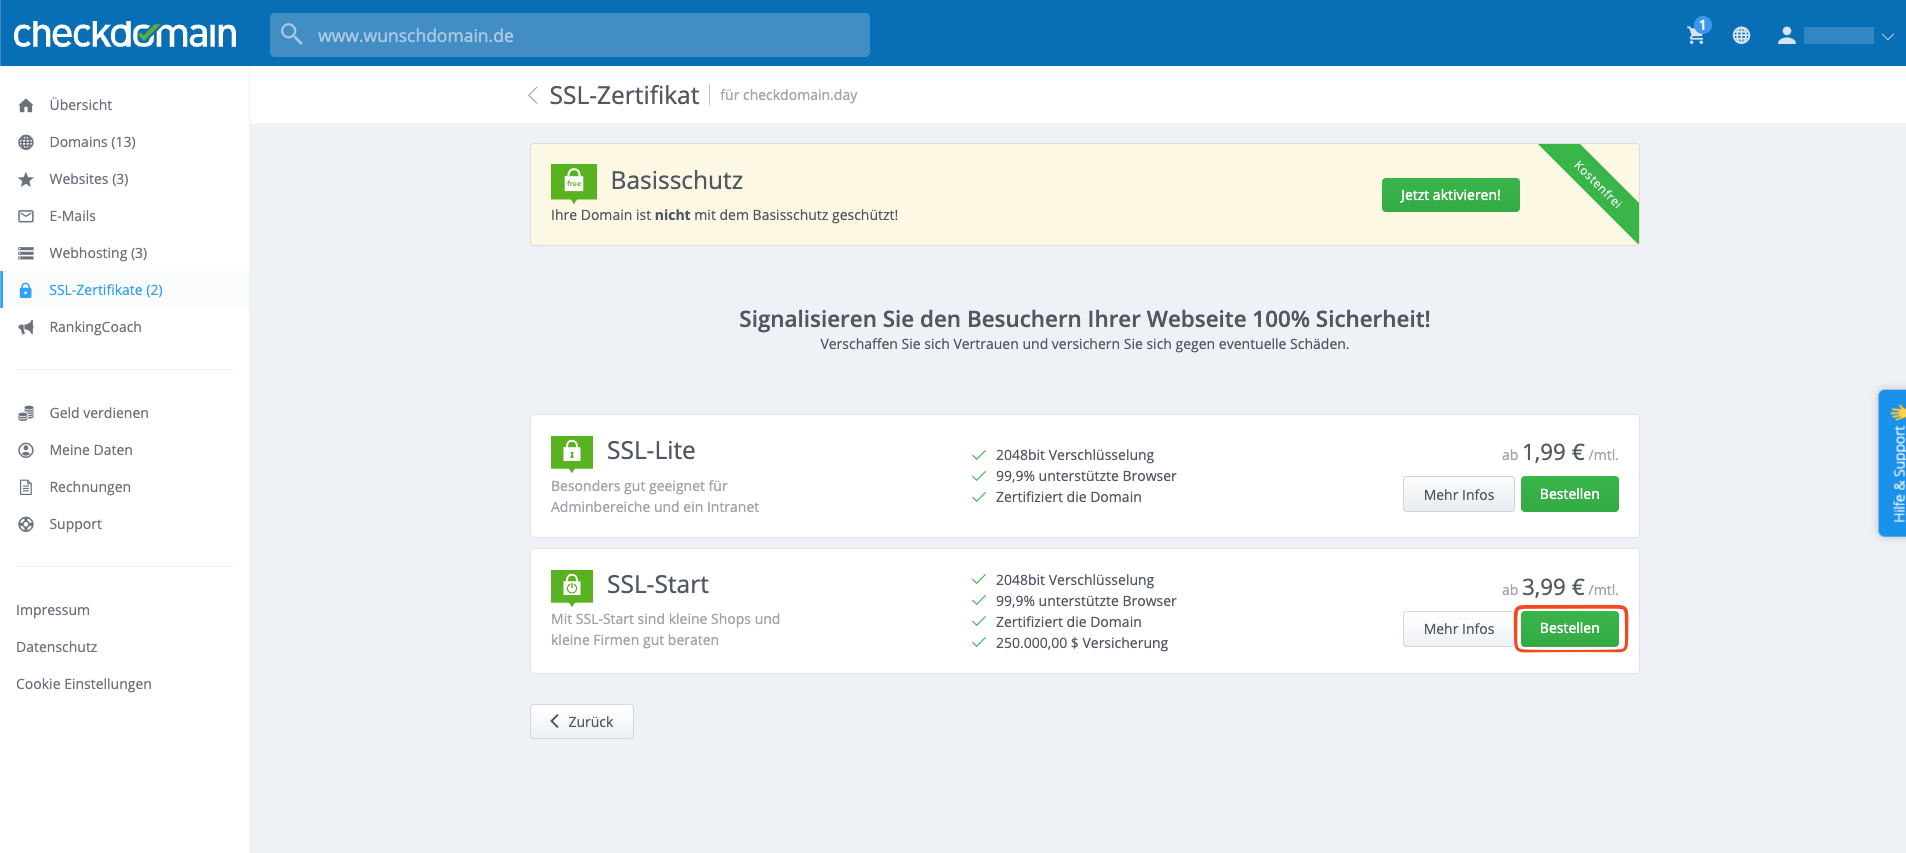Click the für checkdomain.day subtitle

(789, 95)
